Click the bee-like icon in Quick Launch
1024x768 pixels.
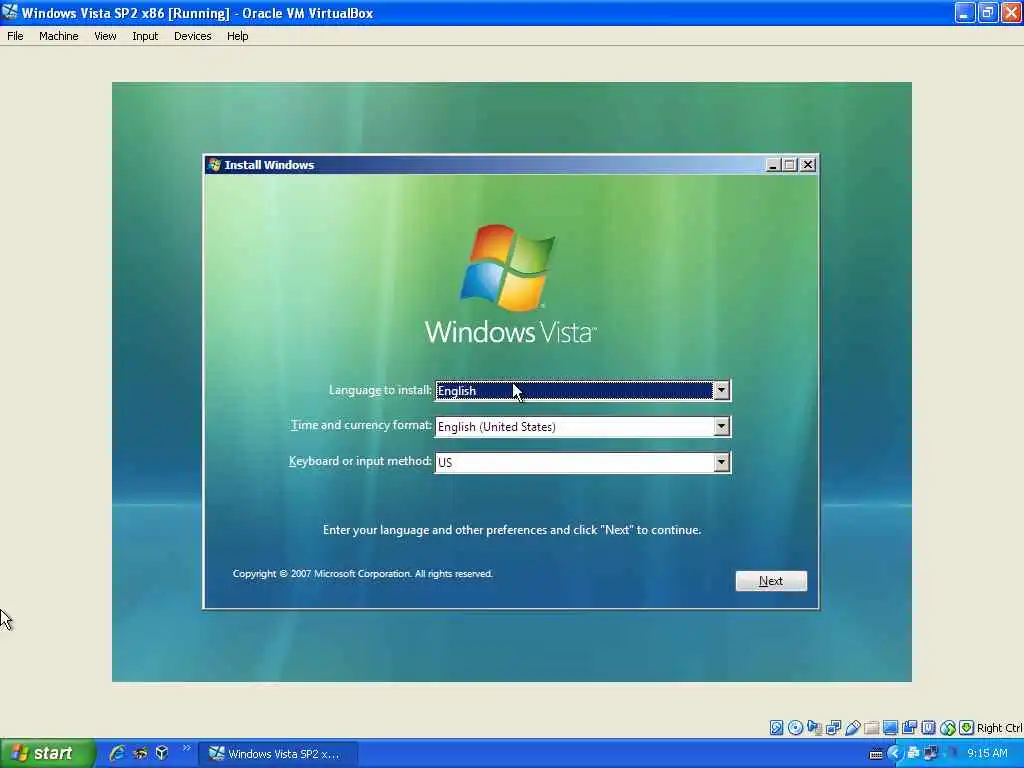pyautogui.click(x=140, y=753)
